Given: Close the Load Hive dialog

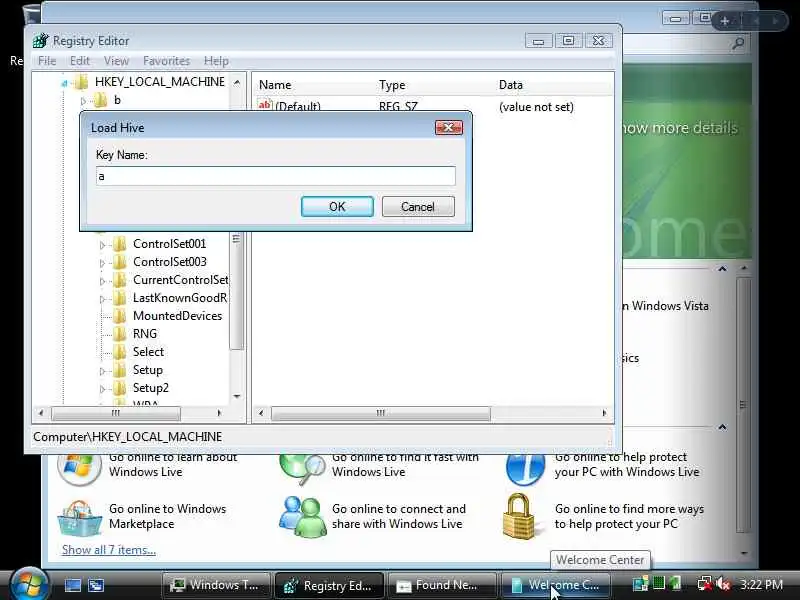Looking at the screenshot, I should [x=448, y=128].
